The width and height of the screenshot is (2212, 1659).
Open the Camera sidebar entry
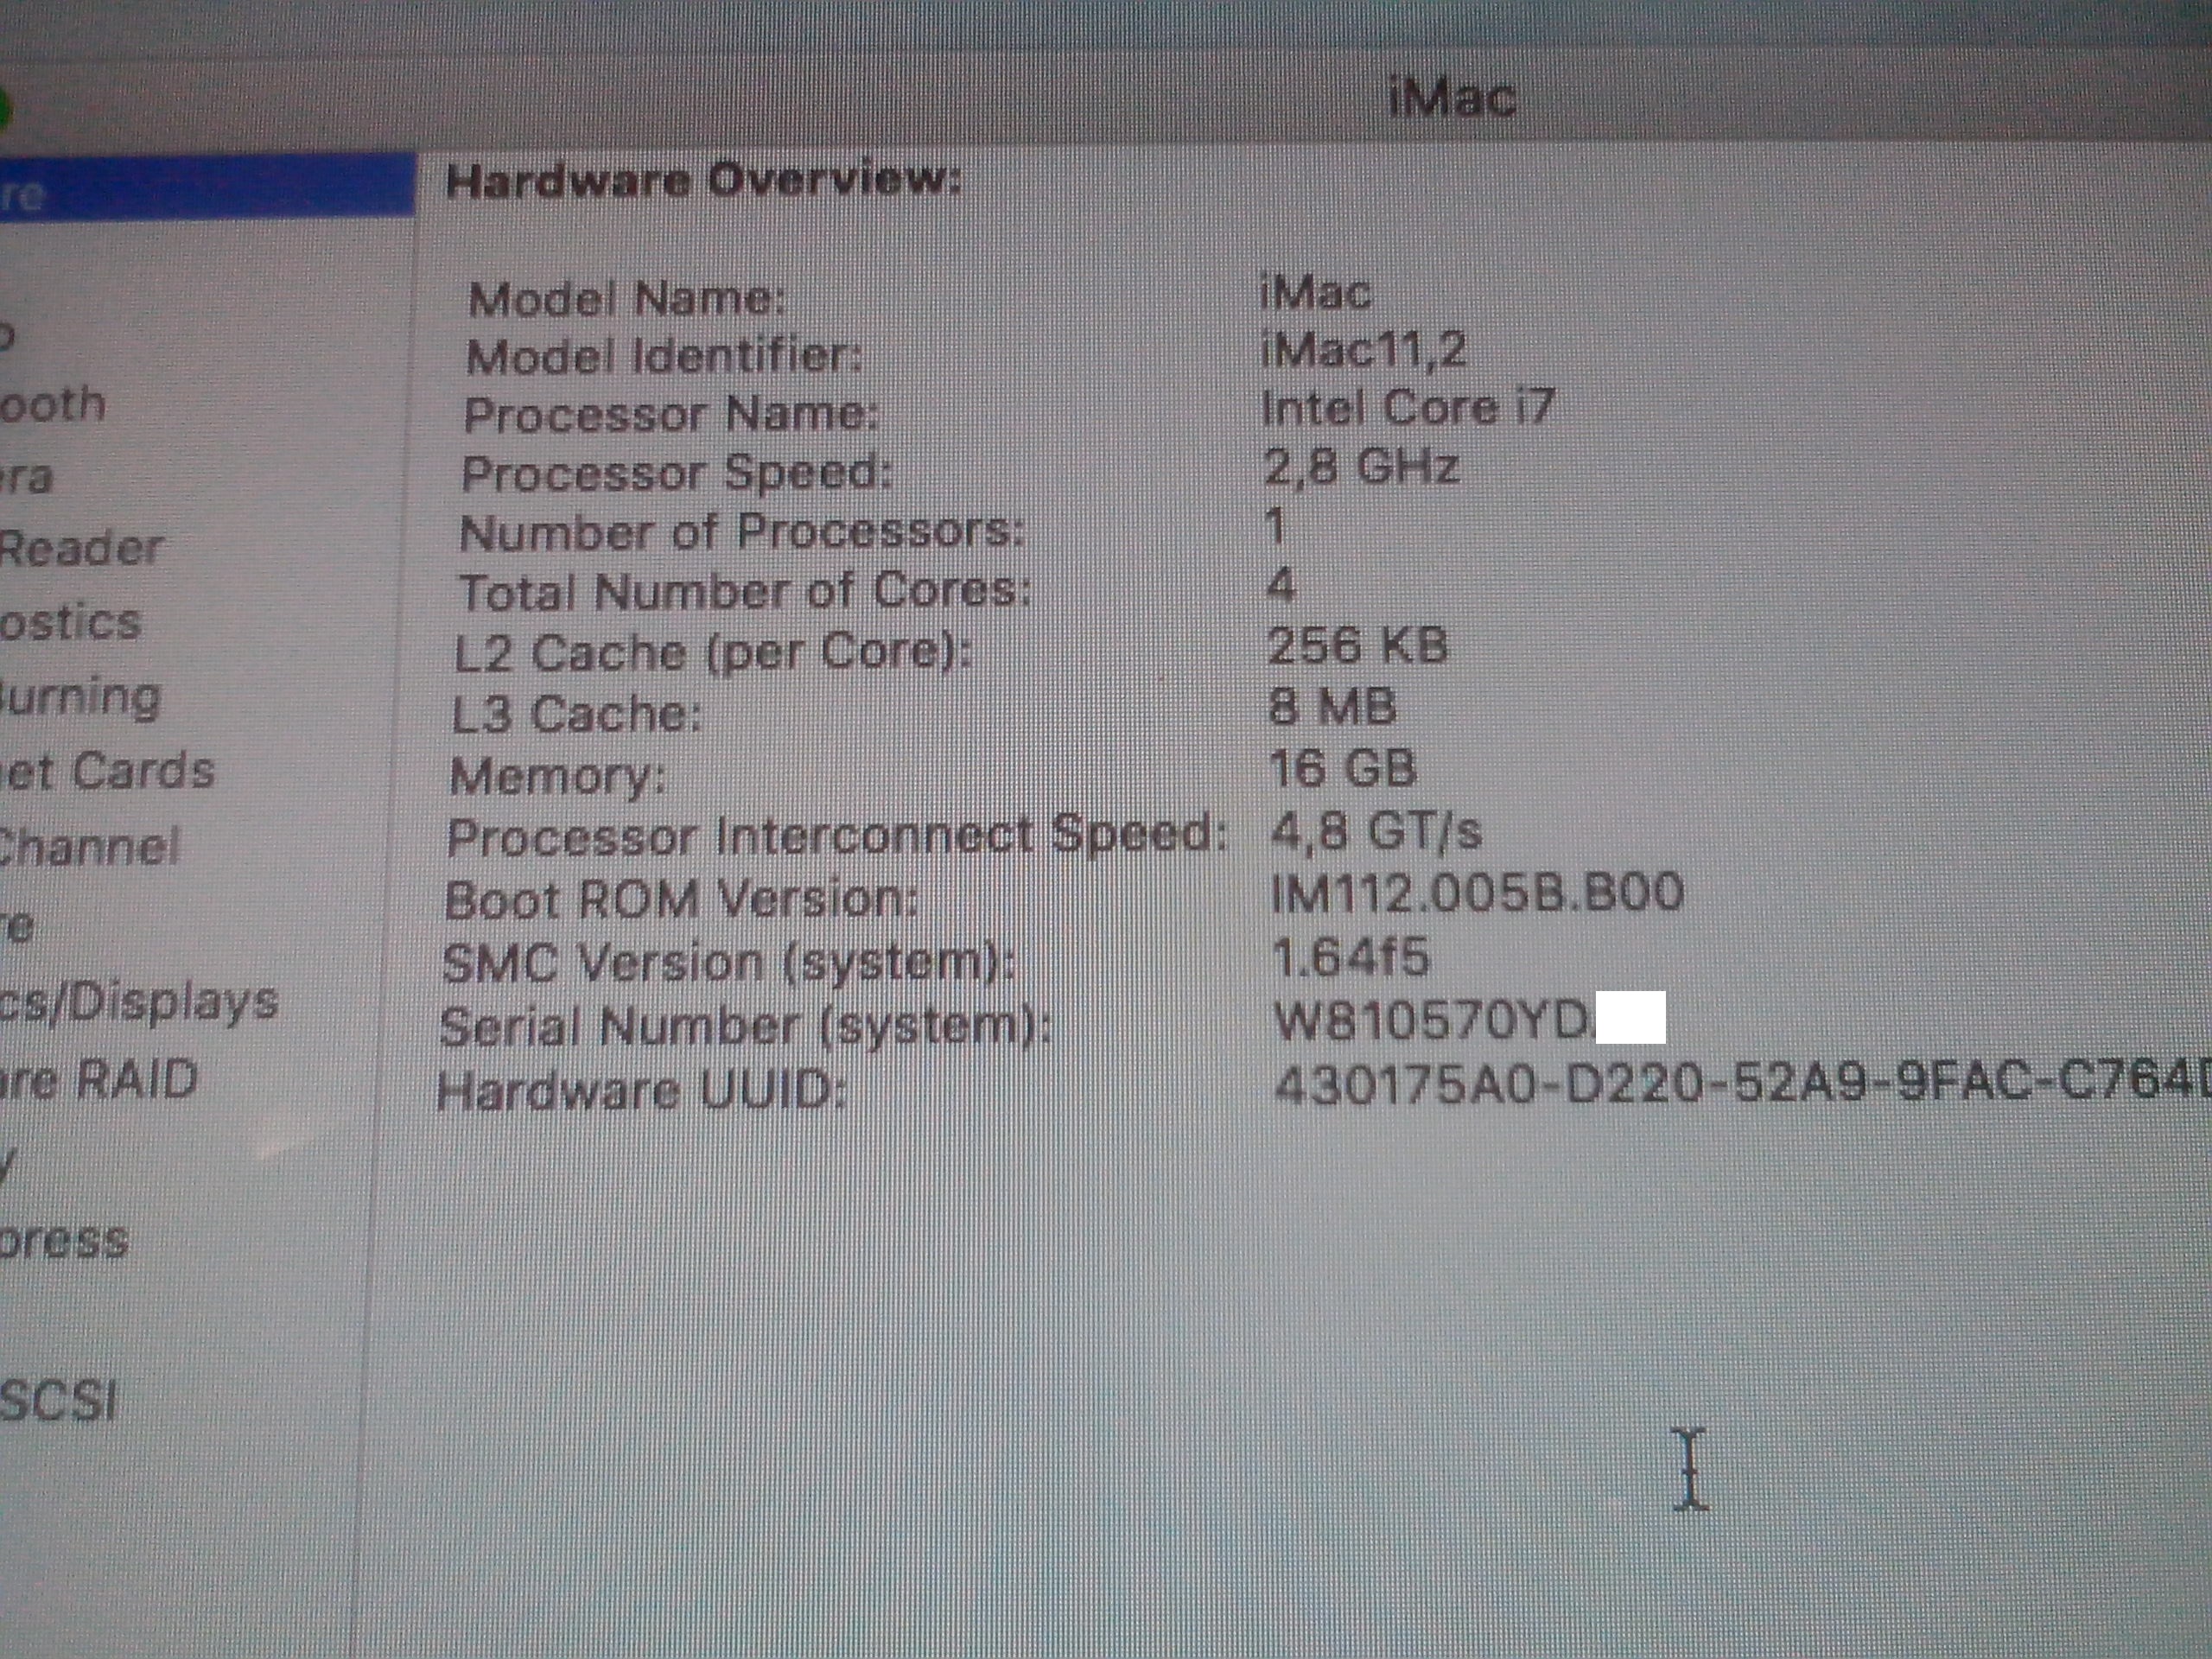[26, 477]
